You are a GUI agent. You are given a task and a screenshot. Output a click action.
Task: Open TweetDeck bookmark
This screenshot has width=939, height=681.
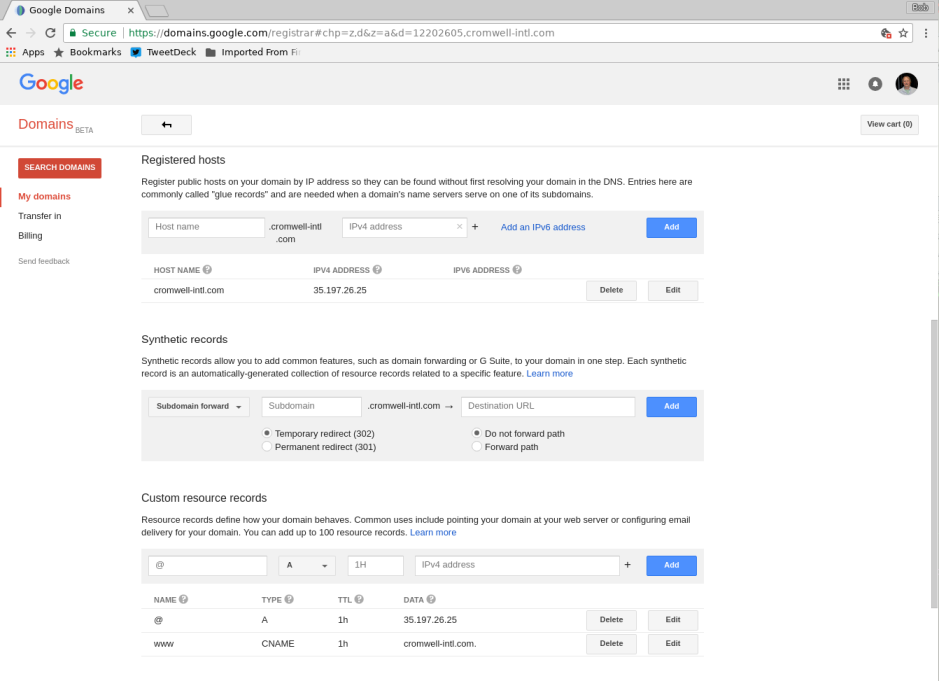click(163, 52)
